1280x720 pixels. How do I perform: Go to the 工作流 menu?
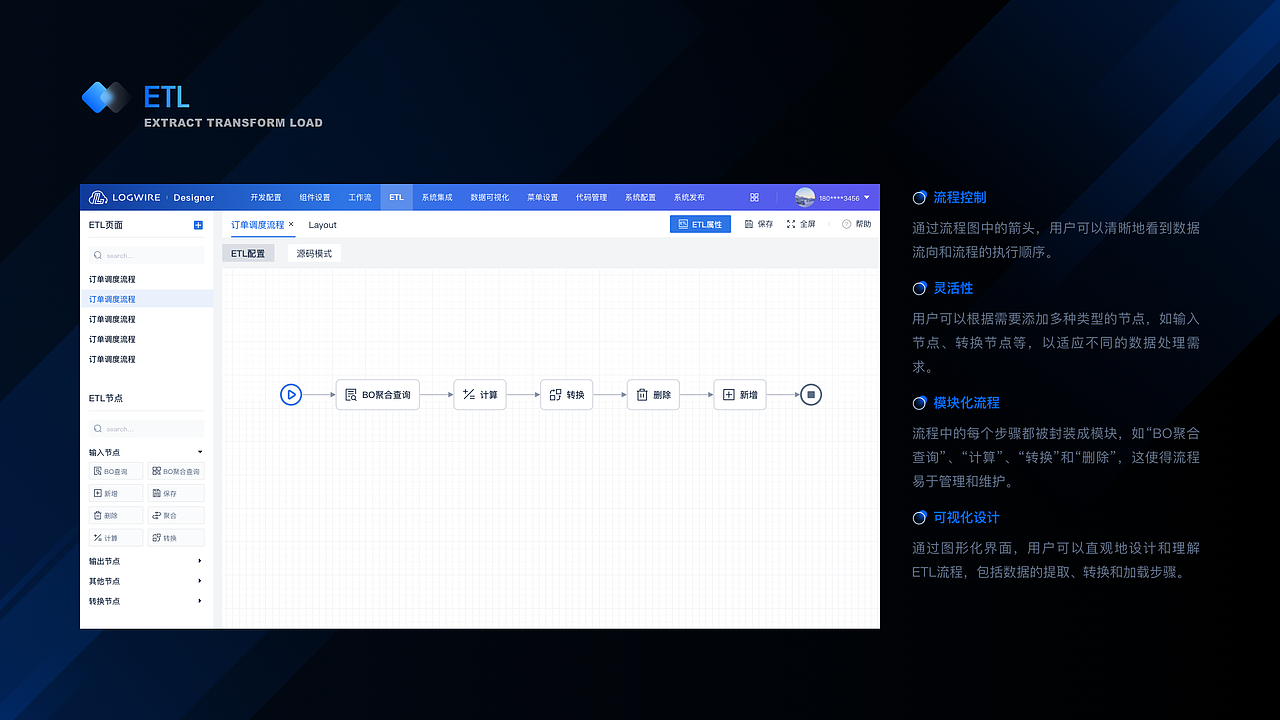(360, 197)
